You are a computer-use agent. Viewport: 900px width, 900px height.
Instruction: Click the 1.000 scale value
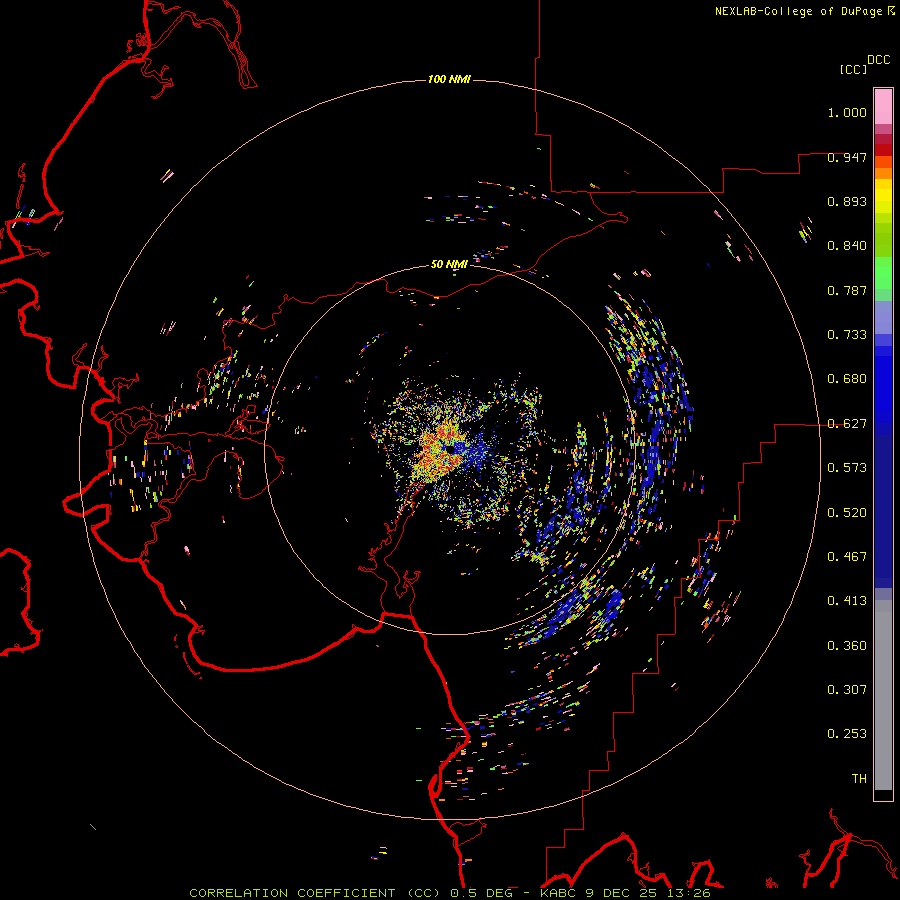point(847,112)
